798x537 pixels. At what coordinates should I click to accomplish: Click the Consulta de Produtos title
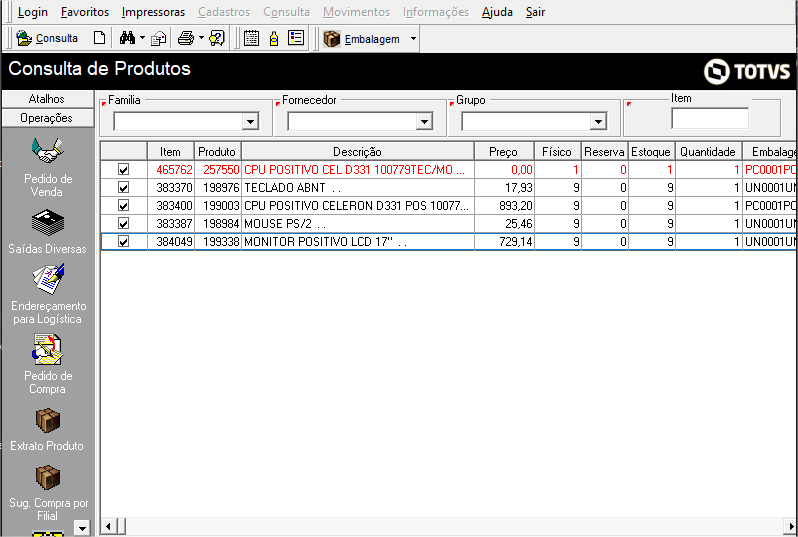click(x=99, y=69)
